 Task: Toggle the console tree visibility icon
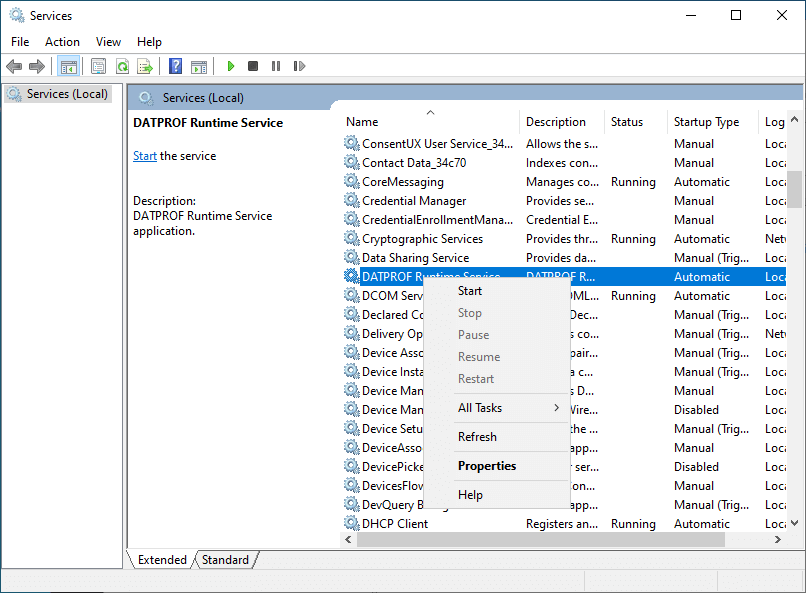[68, 66]
